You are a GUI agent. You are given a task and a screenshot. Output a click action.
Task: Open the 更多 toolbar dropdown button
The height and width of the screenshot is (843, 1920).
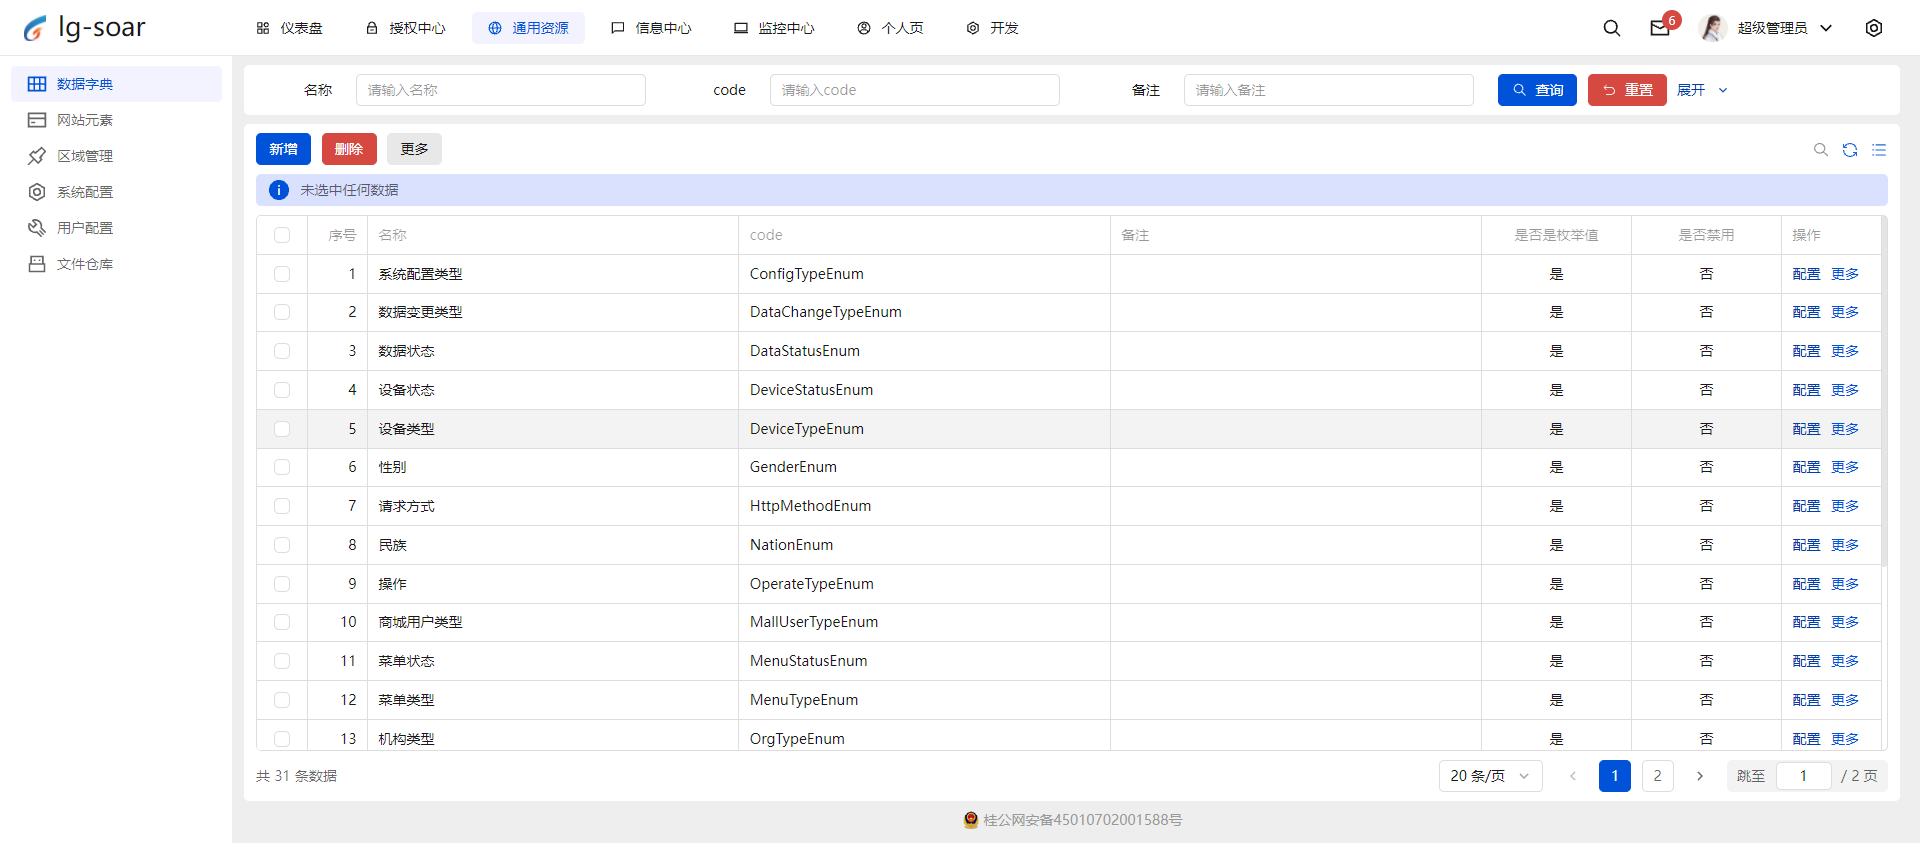(x=414, y=149)
